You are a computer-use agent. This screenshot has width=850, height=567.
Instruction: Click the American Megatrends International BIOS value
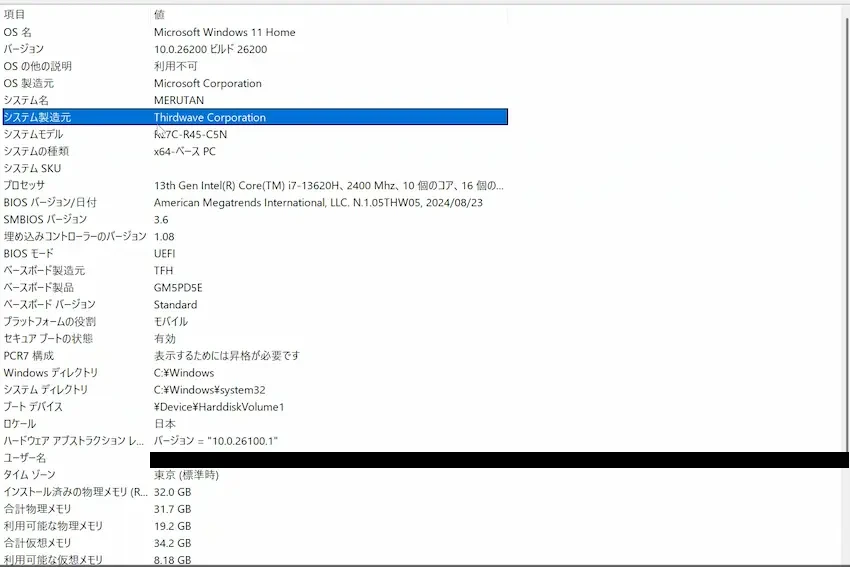pos(318,202)
